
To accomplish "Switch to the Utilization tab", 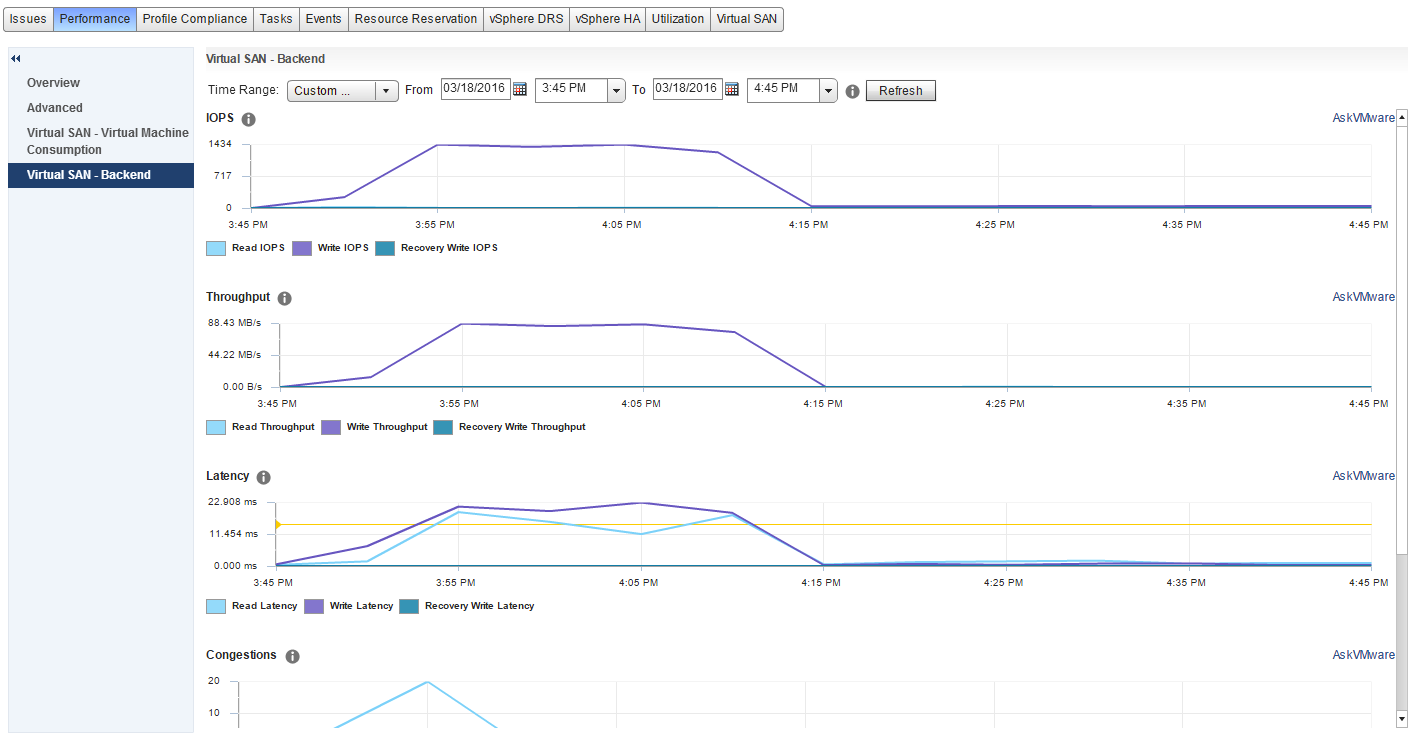I will click(678, 19).
